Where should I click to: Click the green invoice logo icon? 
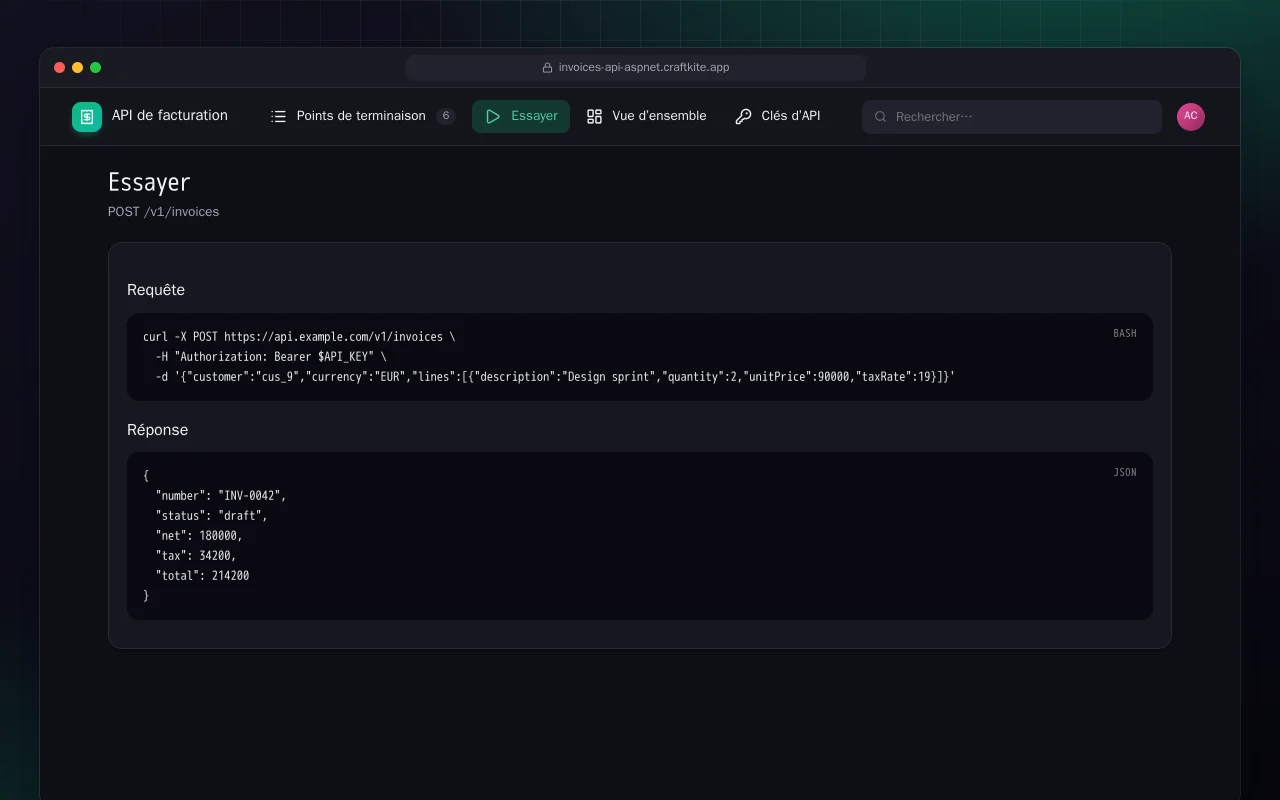point(87,117)
